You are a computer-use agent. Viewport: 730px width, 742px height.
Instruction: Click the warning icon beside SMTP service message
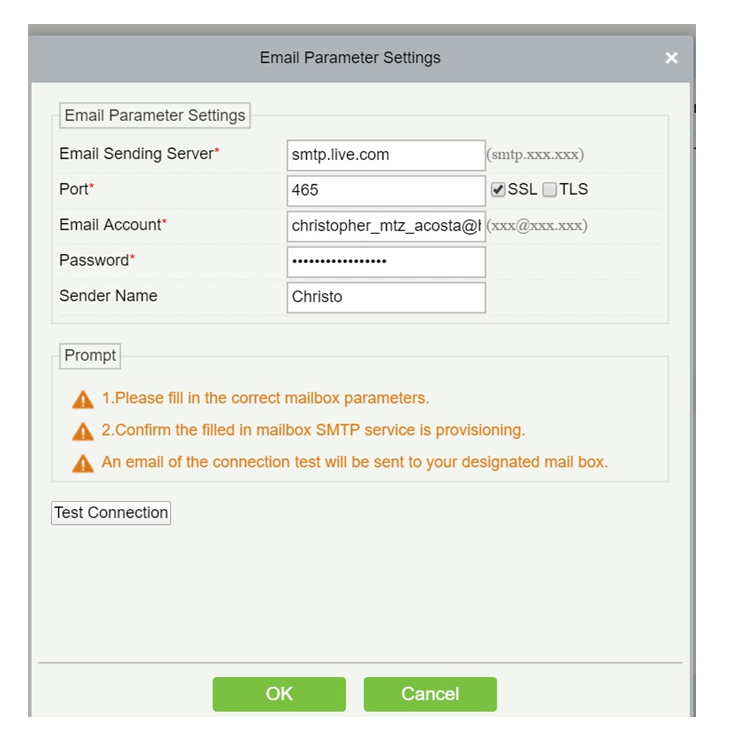click(x=83, y=431)
